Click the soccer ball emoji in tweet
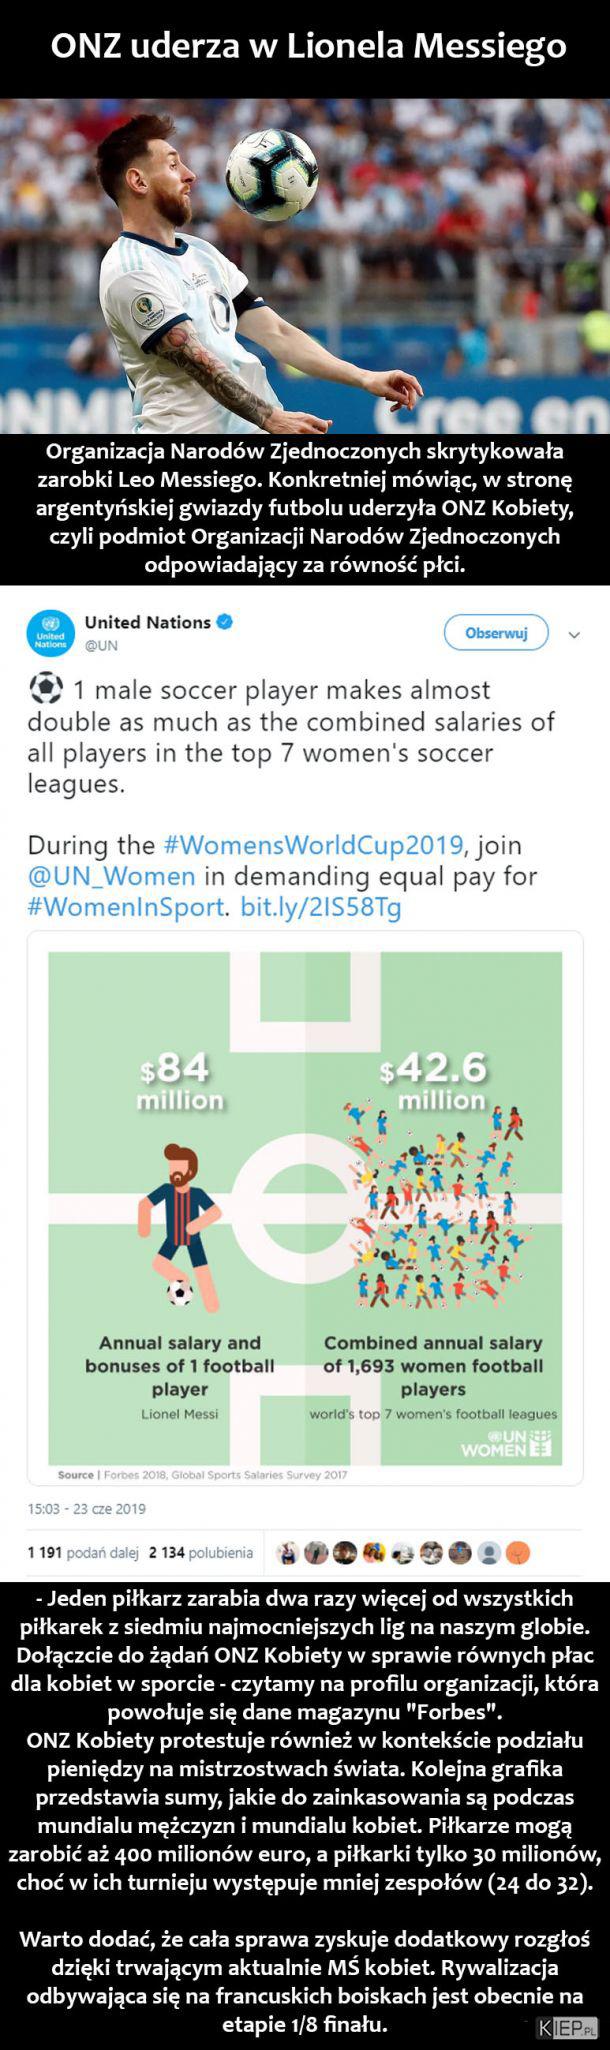Screen dimensions: 610x2050 [44, 689]
